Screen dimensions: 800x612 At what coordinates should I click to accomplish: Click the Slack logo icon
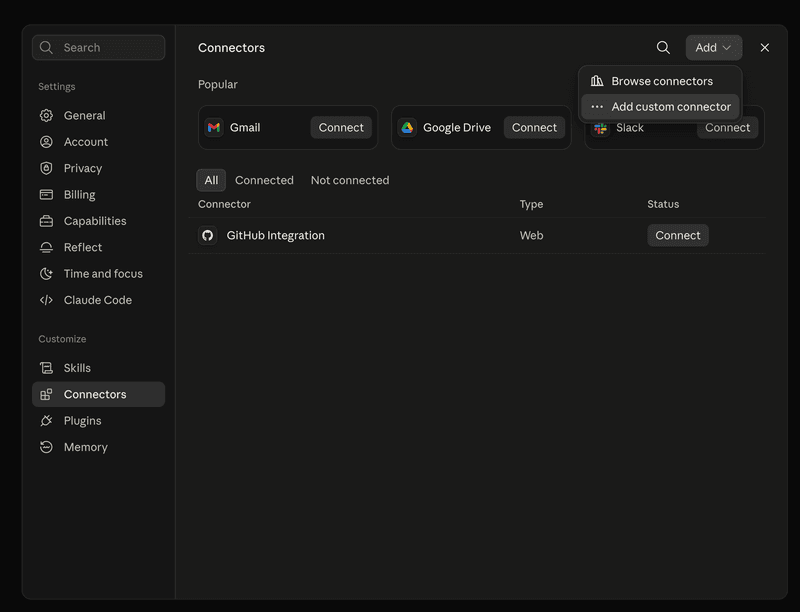coord(601,128)
